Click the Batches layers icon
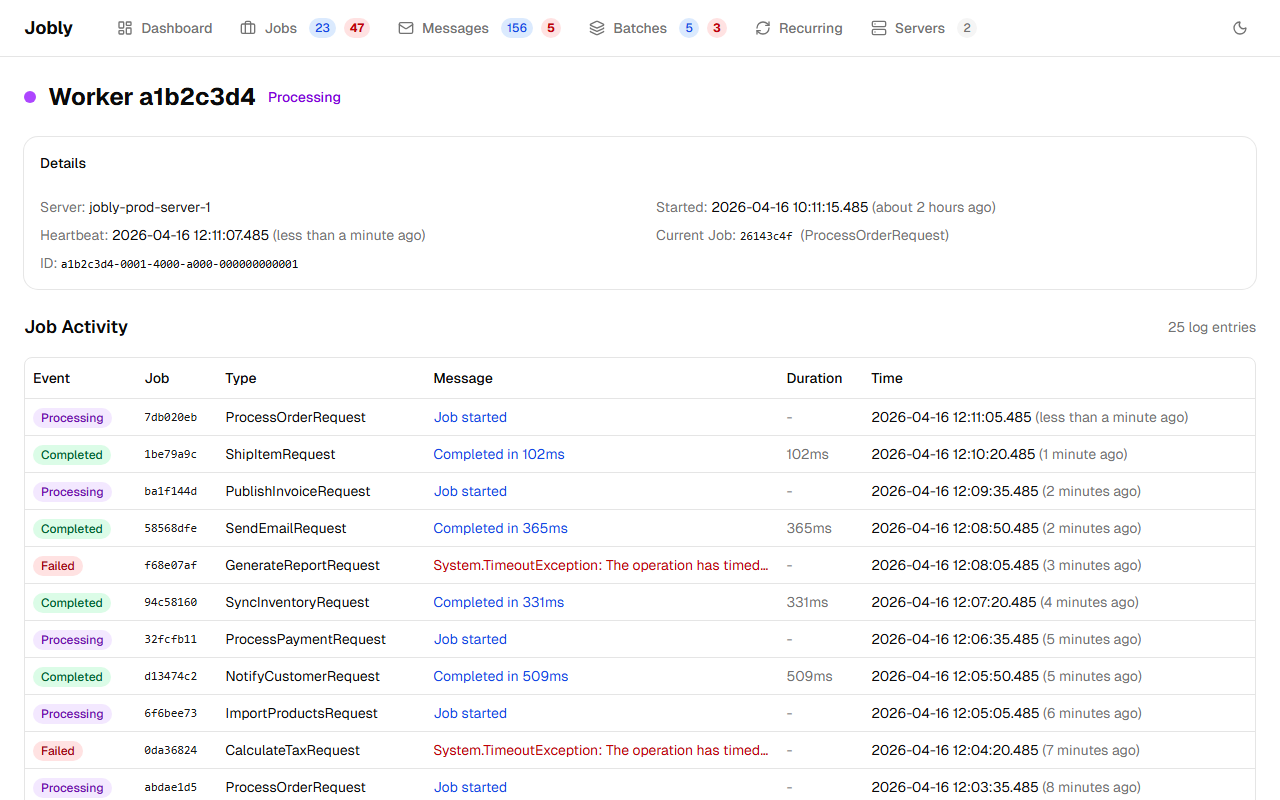Image resolution: width=1280 pixels, height=800 pixels. point(597,28)
